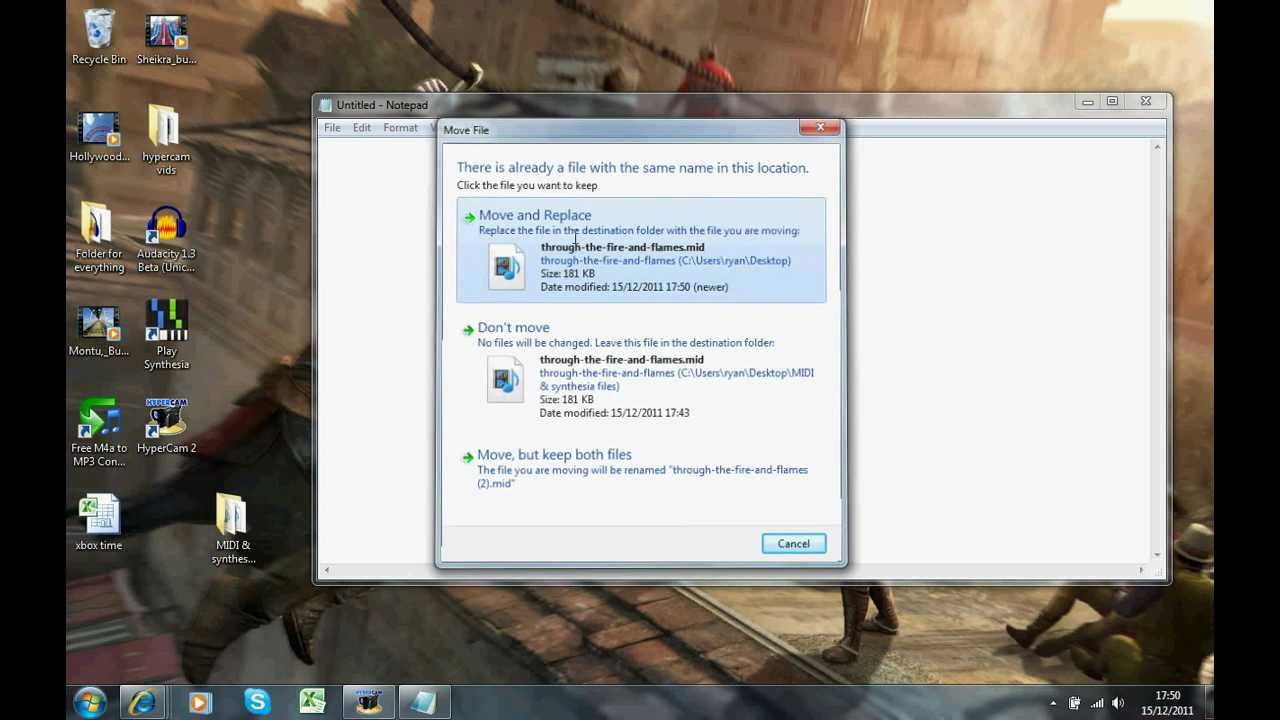Select the Play Synthesia shortcut
The image size is (1280, 720).
click(x=166, y=335)
